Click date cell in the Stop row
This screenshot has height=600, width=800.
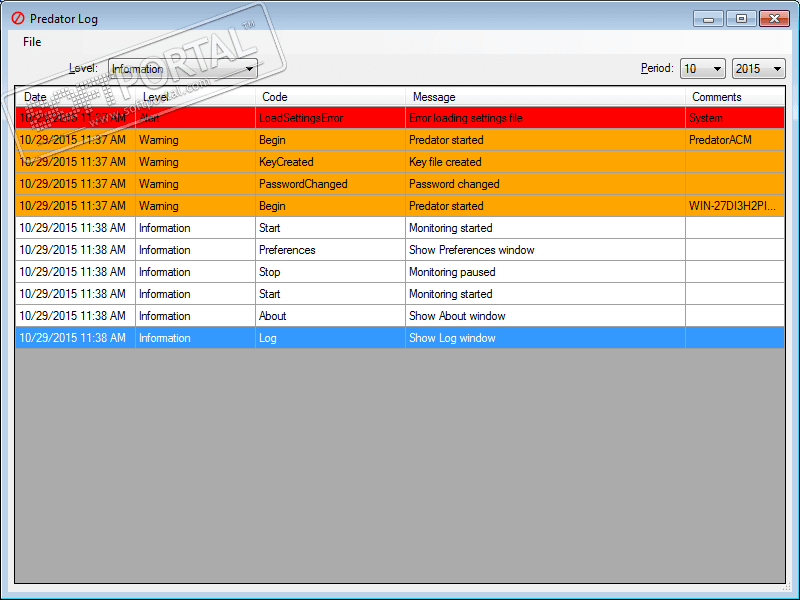point(76,272)
